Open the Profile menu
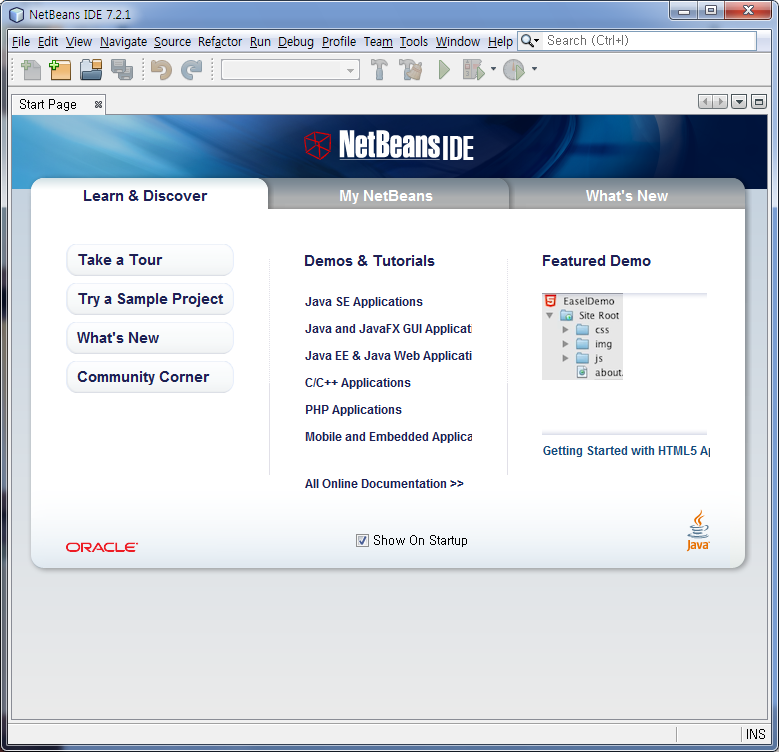Image resolution: width=779 pixels, height=752 pixels. point(339,41)
